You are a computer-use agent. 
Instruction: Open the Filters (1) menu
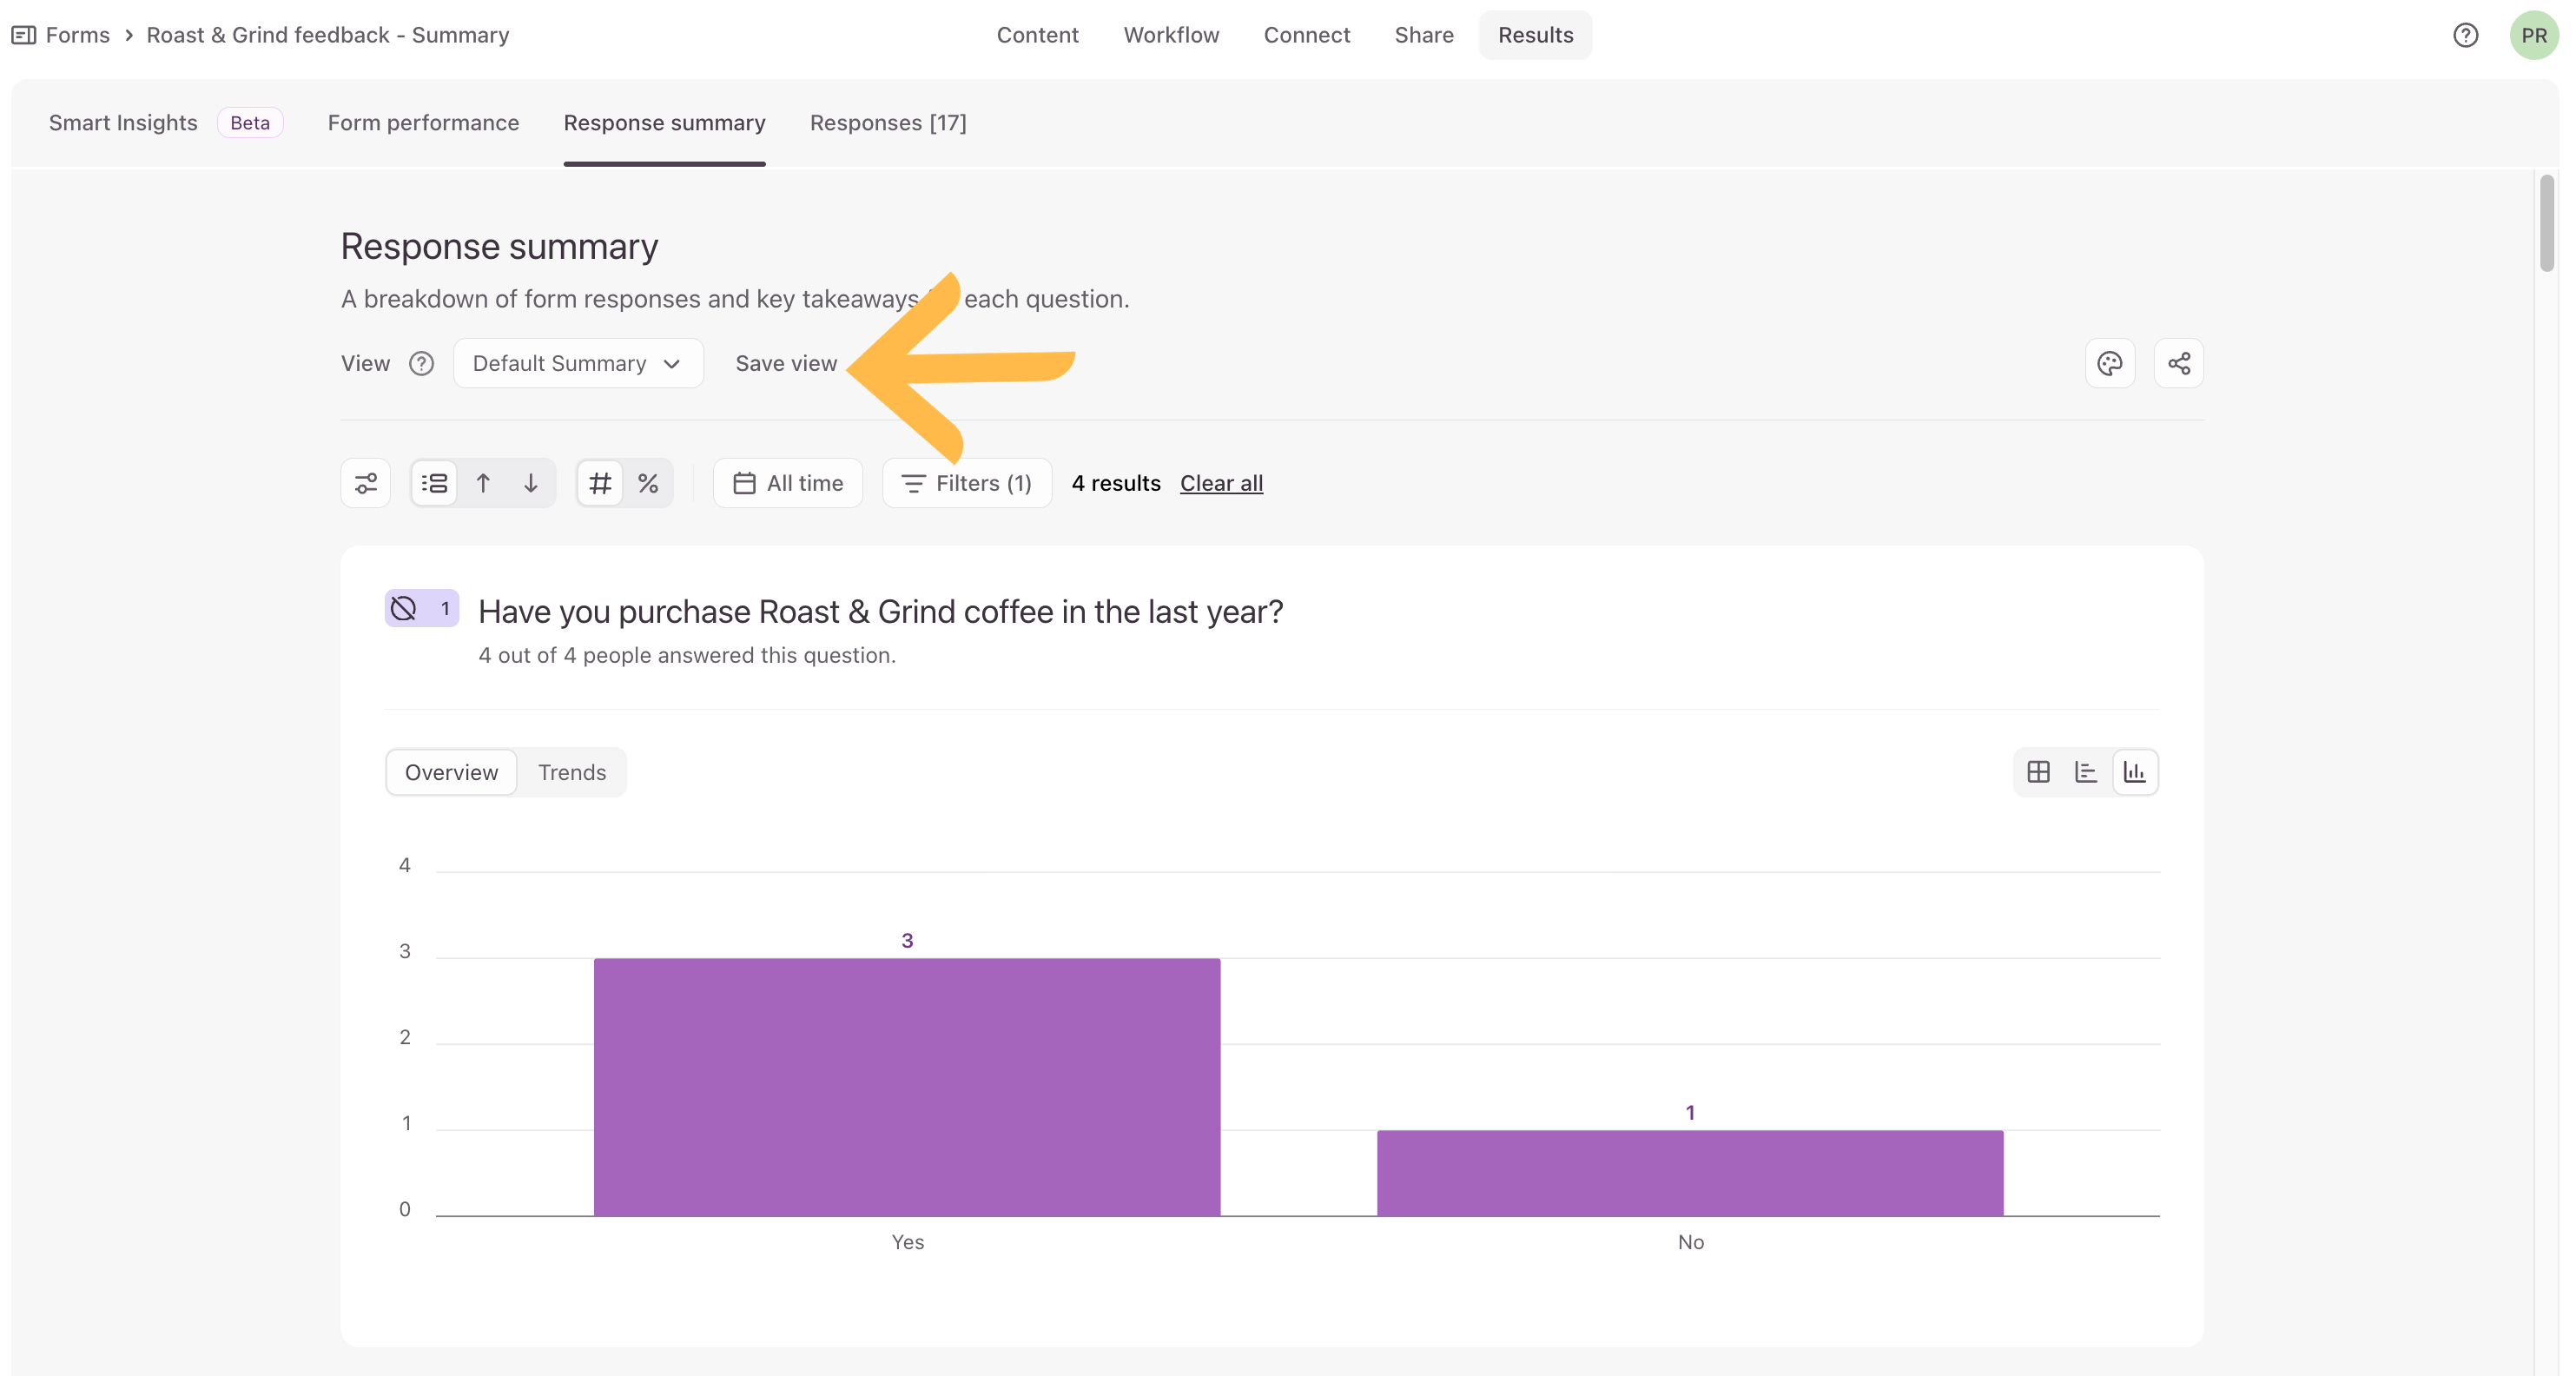coord(967,483)
